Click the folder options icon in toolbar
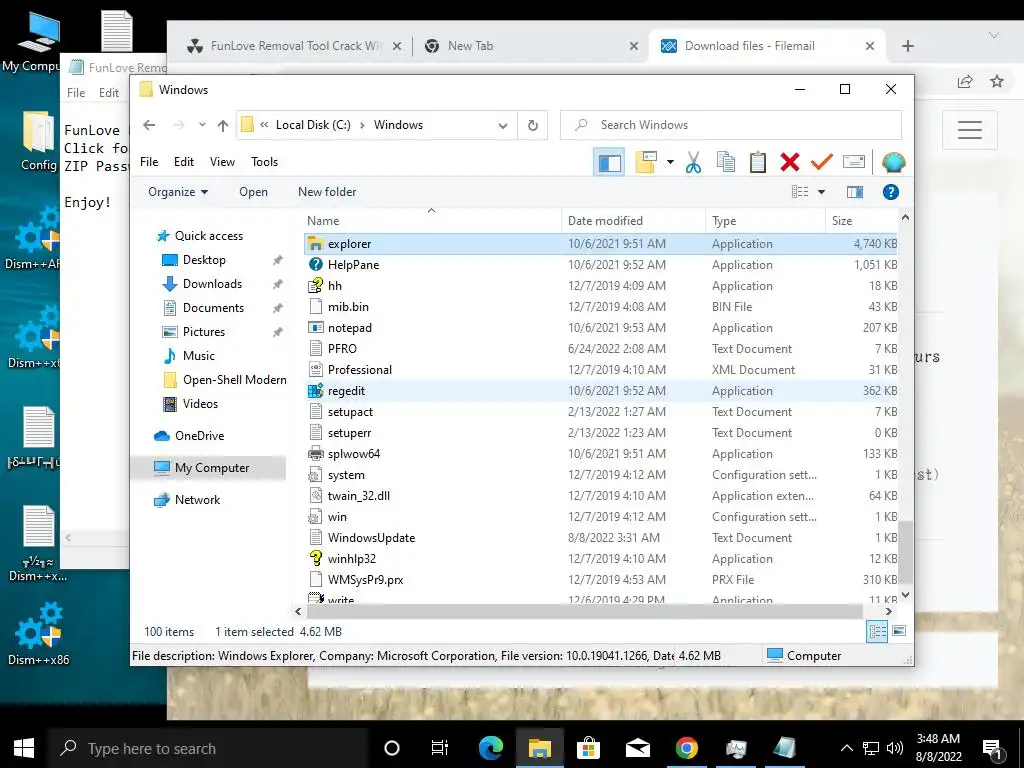This screenshot has width=1024, height=768. (645, 162)
